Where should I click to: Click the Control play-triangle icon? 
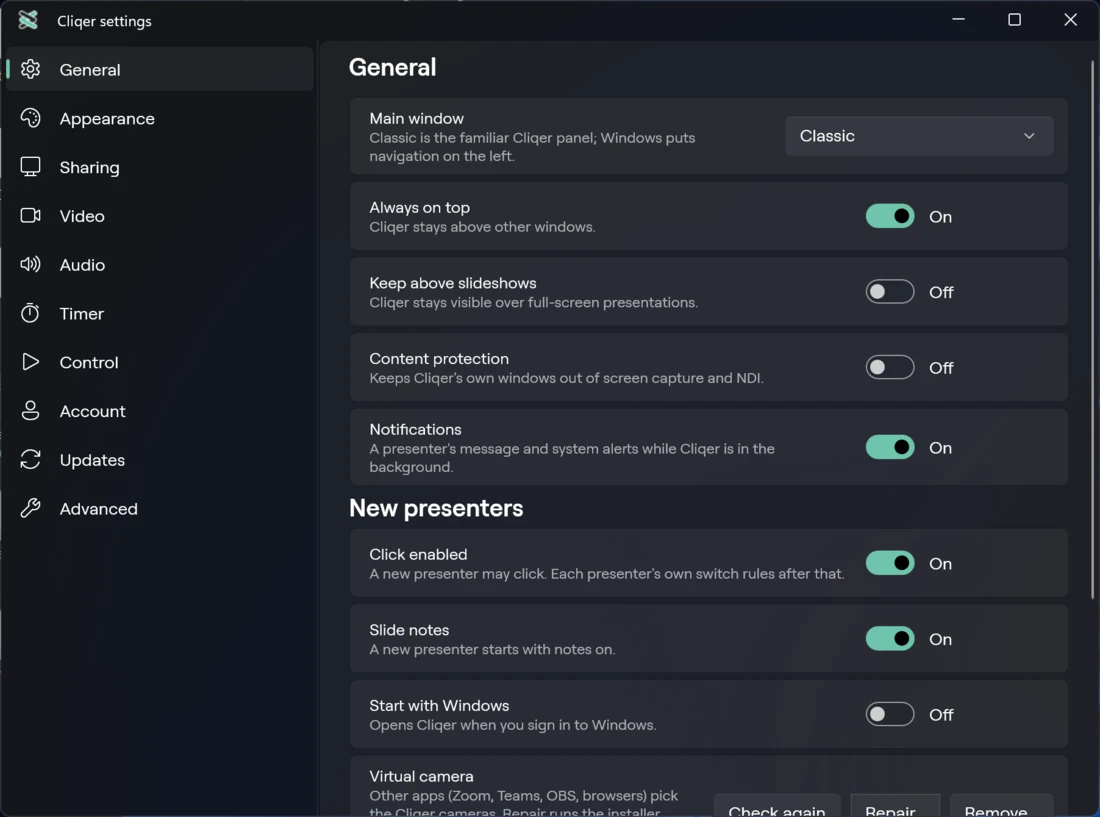30,362
